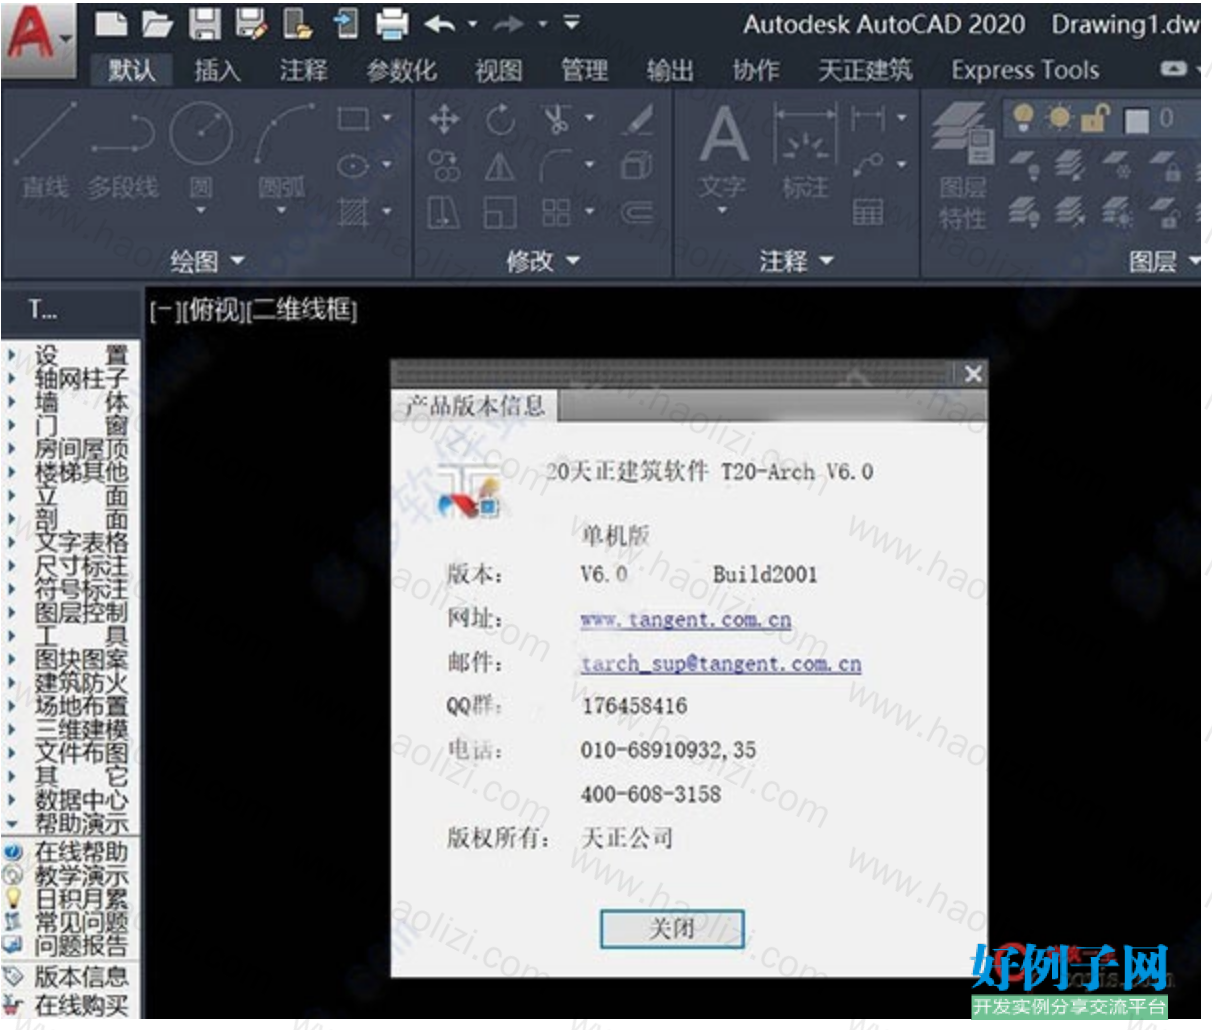Click the Undo arrow
This screenshot has width=1212, height=1030.
coord(440,23)
